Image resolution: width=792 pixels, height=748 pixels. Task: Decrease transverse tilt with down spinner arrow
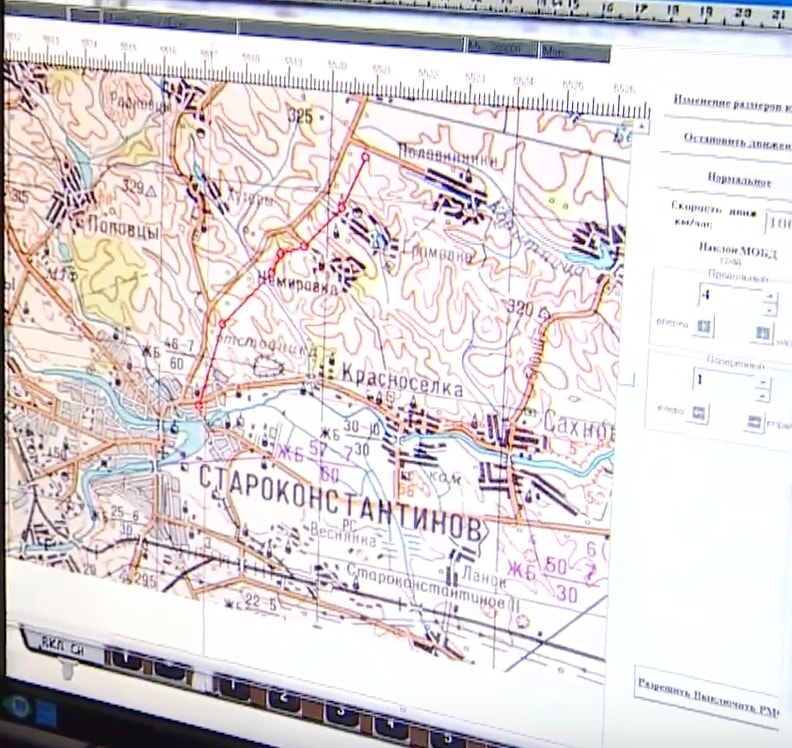click(x=763, y=396)
